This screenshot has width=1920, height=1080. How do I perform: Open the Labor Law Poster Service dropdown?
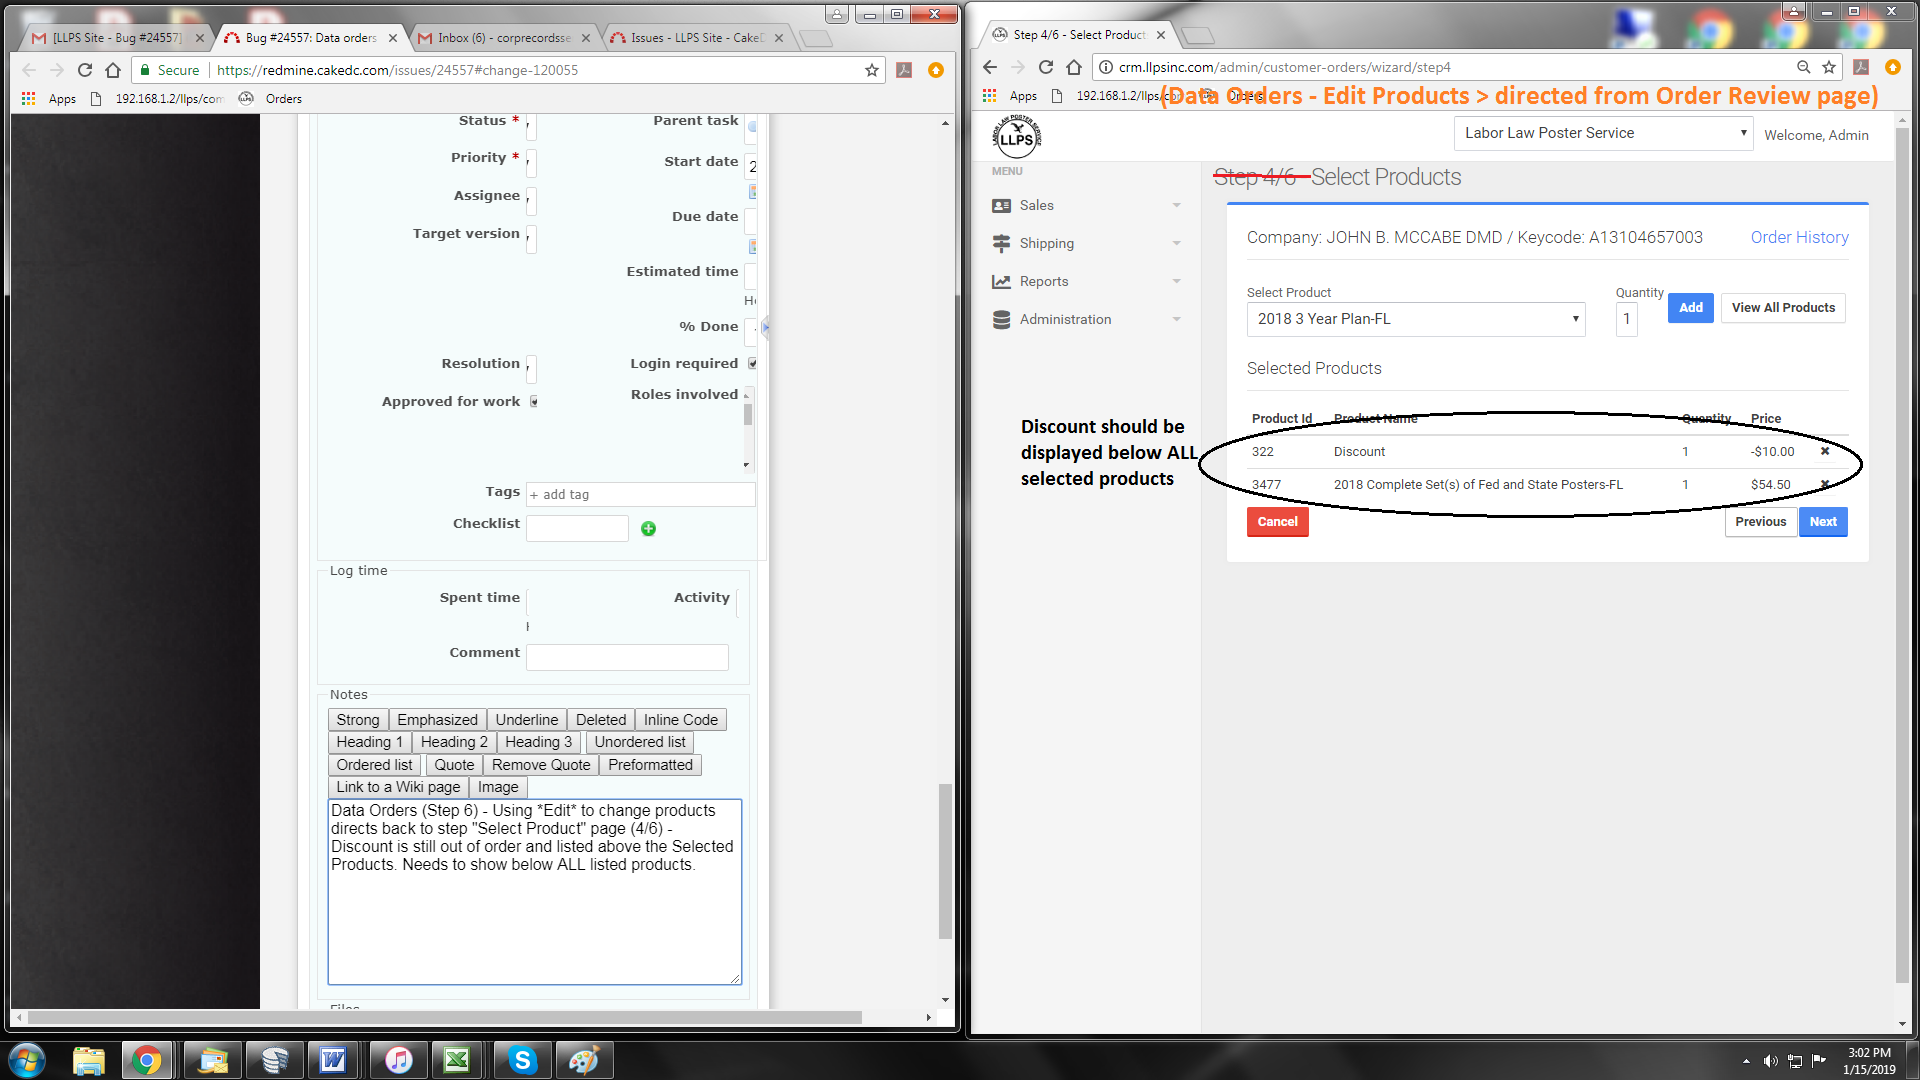1603,133
